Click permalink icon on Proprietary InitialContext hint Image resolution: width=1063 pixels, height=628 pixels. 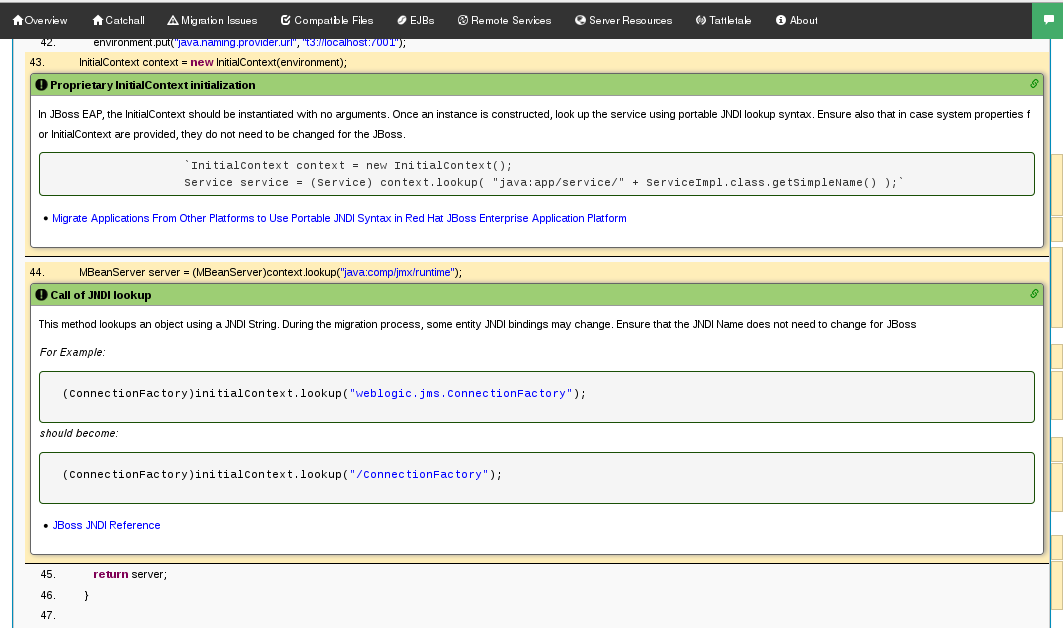[1034, 84]
